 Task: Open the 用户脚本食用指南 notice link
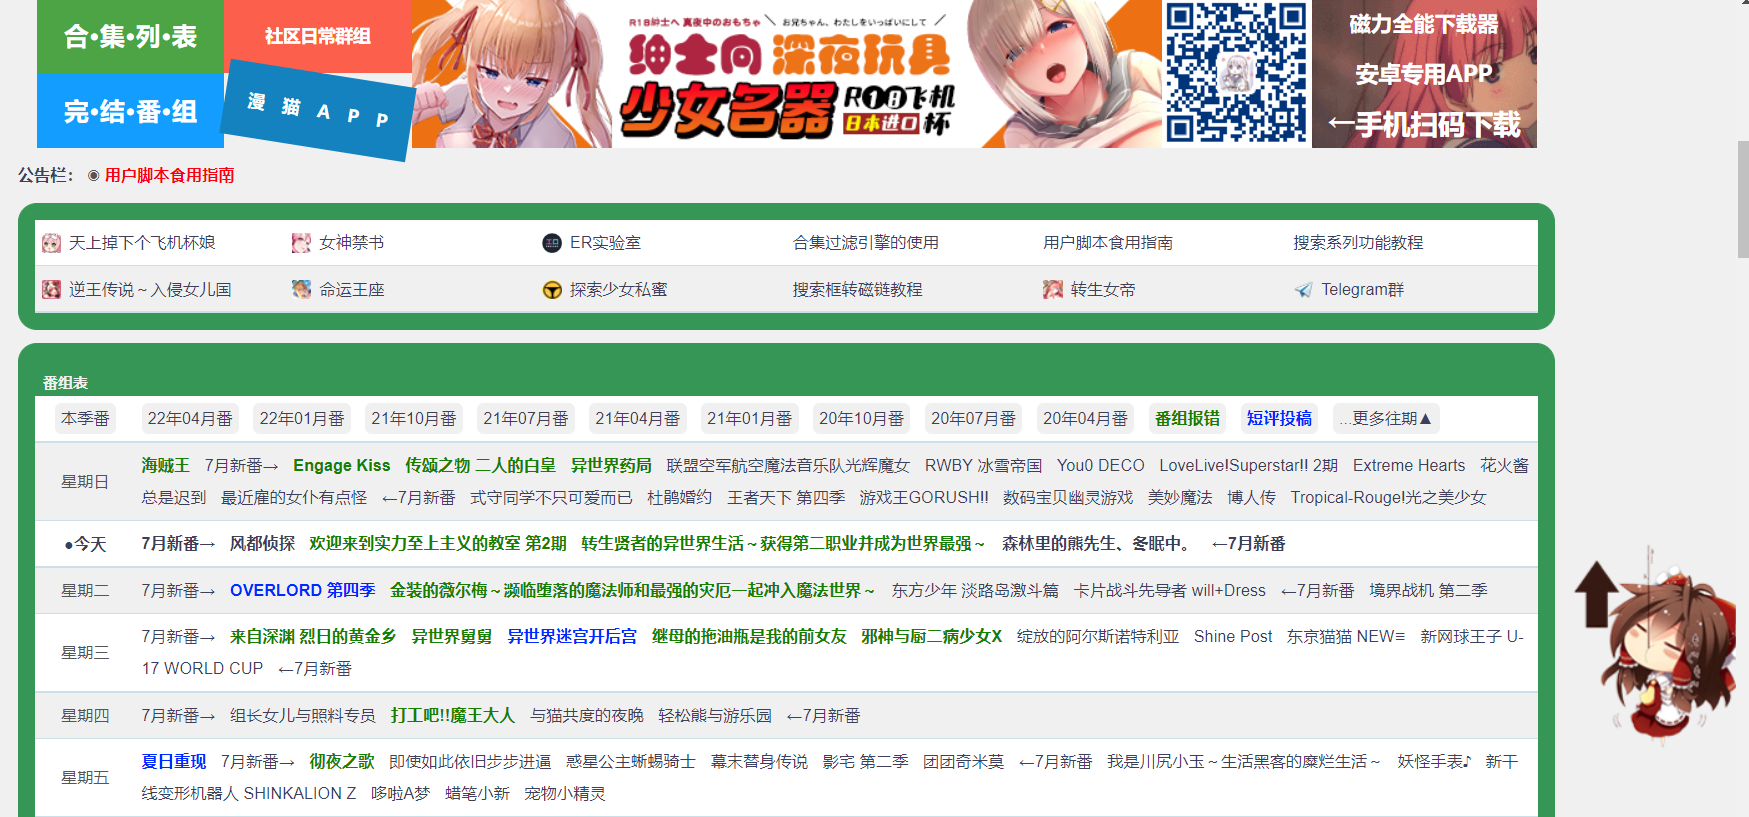click(x=169, y=175)
